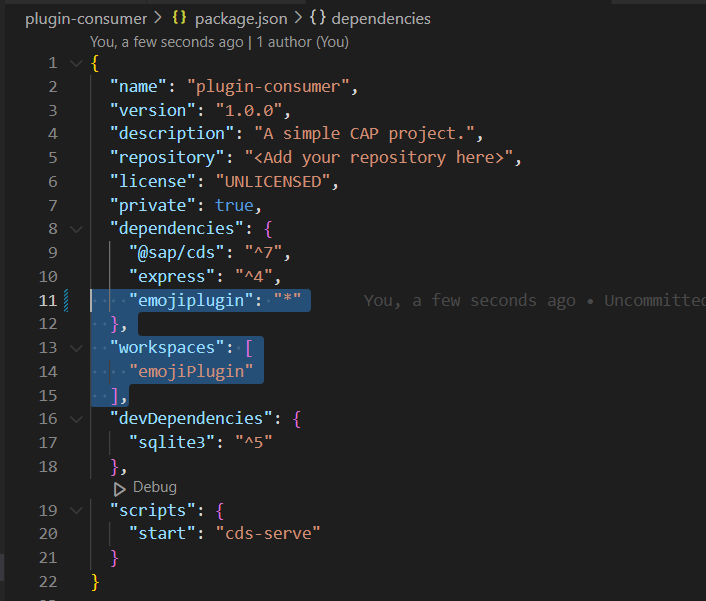Click the "emojiPlugin" workspace entry
This screenshot has height=601, width=706.
pos(191,372)
